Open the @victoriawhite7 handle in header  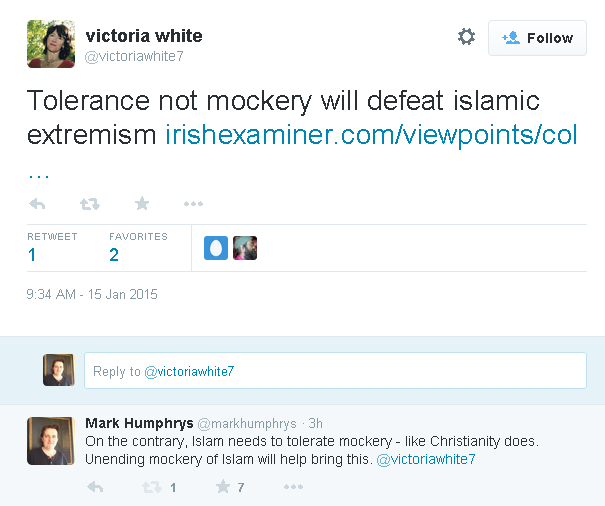tap(134, 56)
